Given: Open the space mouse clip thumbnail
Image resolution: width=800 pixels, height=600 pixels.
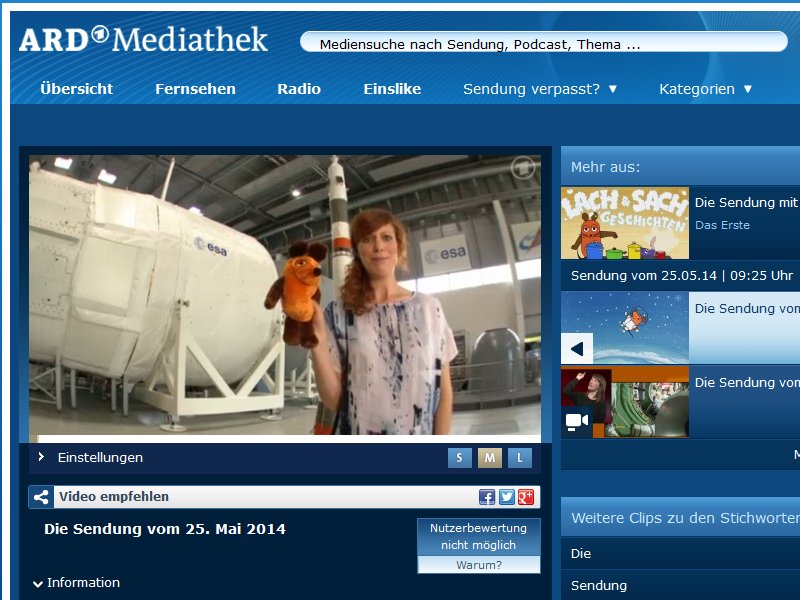Looking at the screenshot, I should [624, 328].
